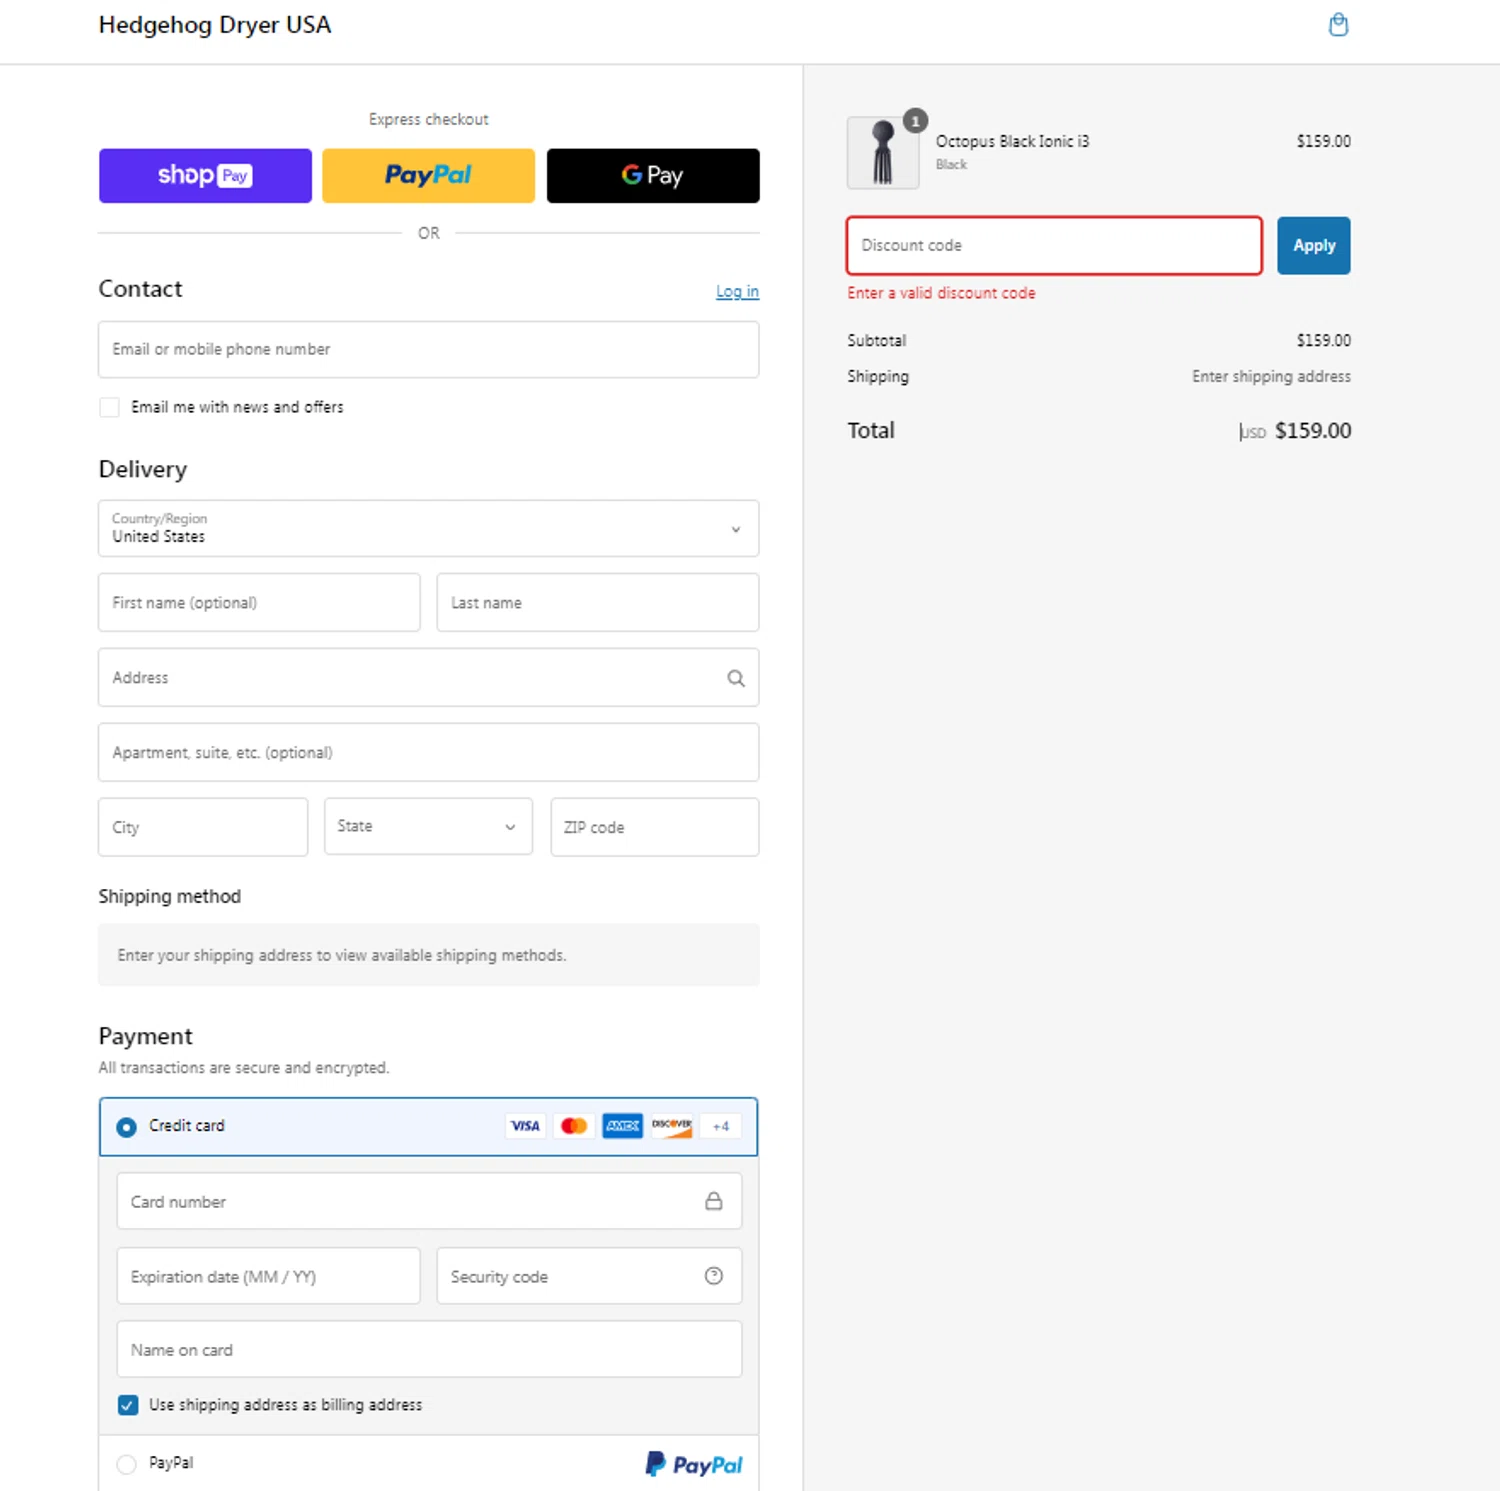This screenshot has width=1500, height=1491.
Task: Check out with Google Pay button
Action: (652, 176)
